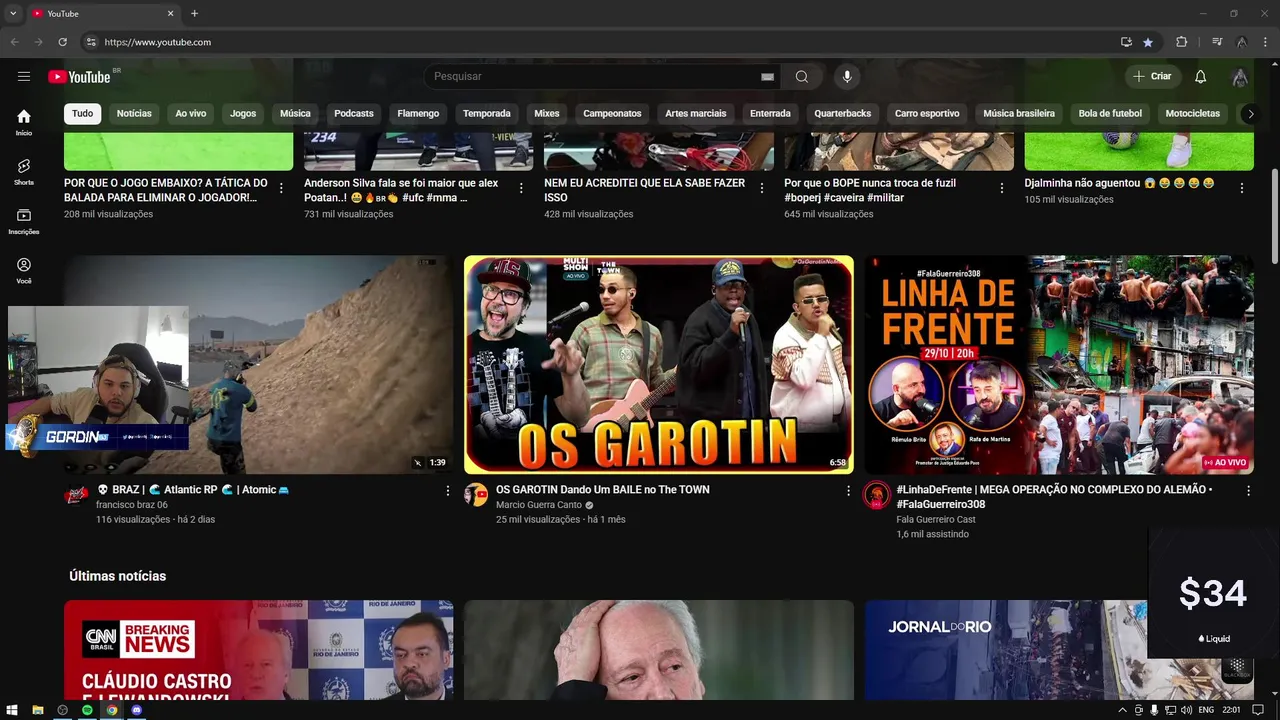The height and width of the screenshot is (720, 1280).
Task: Click francisco braz 06 channel avatar
Action: [76, 495]
